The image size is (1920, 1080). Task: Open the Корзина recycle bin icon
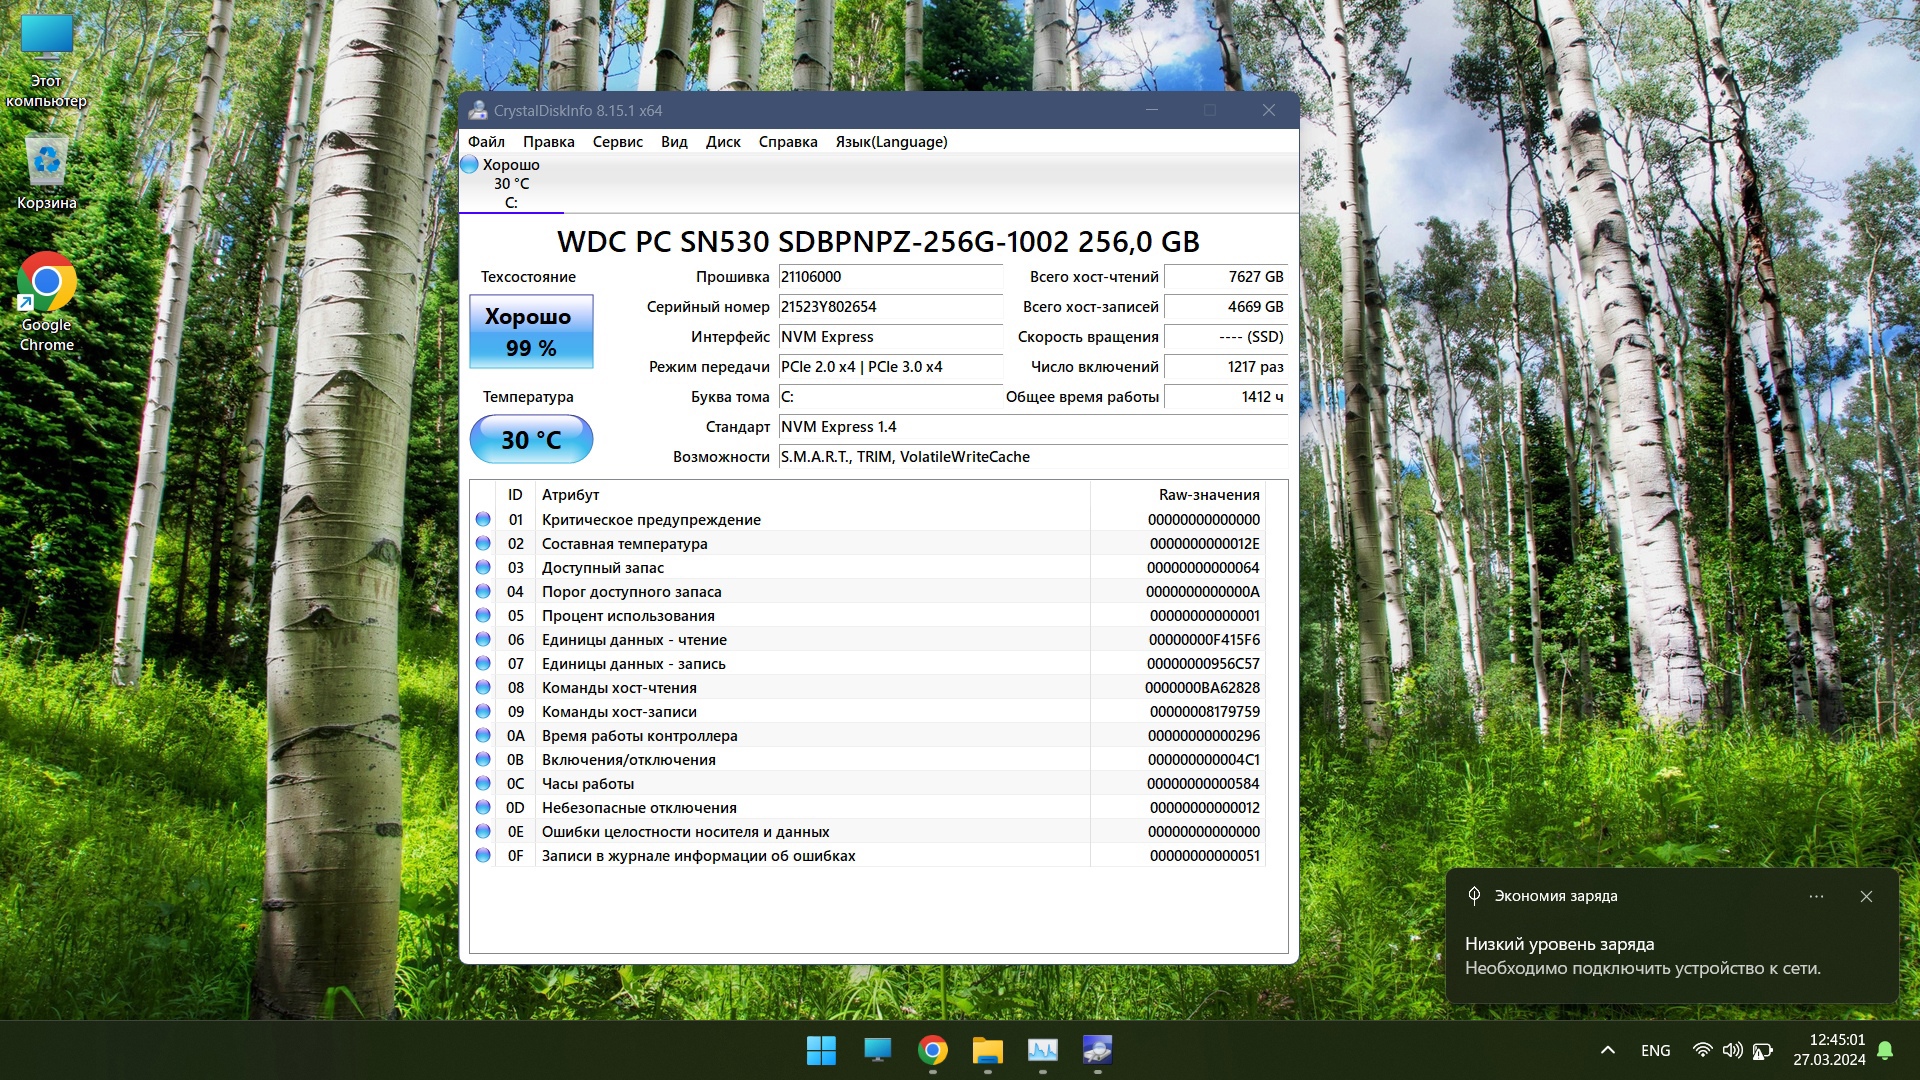[46, 174]
